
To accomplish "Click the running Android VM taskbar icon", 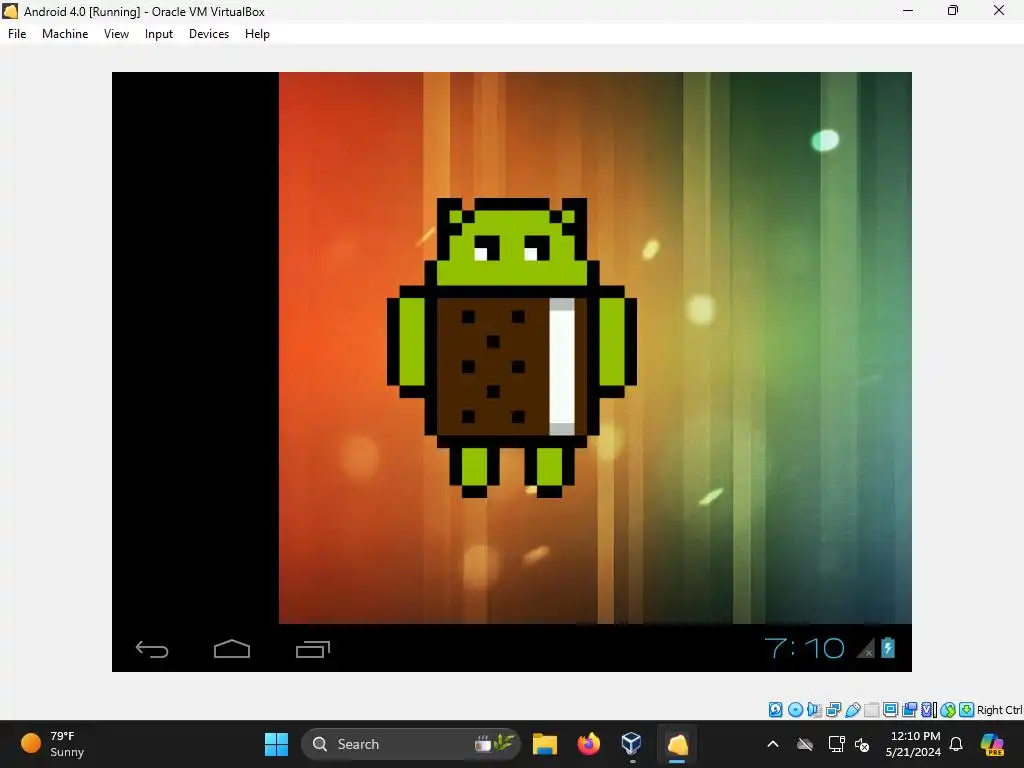I will pyautogui.click(x=677, y=744).
